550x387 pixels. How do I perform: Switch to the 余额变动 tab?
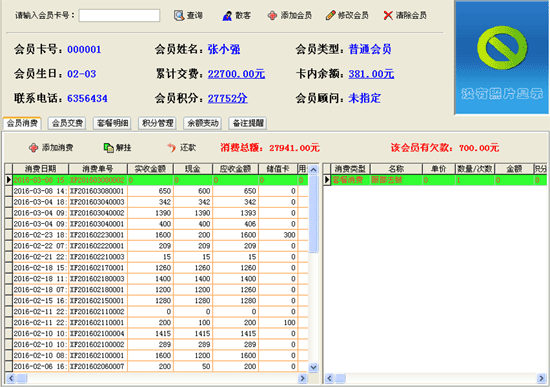tap(203, 123)
